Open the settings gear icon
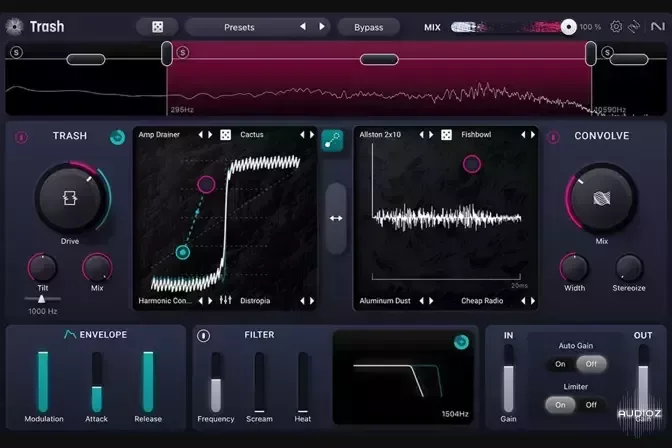Viewport: 672px width, 448px height. point(616,27)
